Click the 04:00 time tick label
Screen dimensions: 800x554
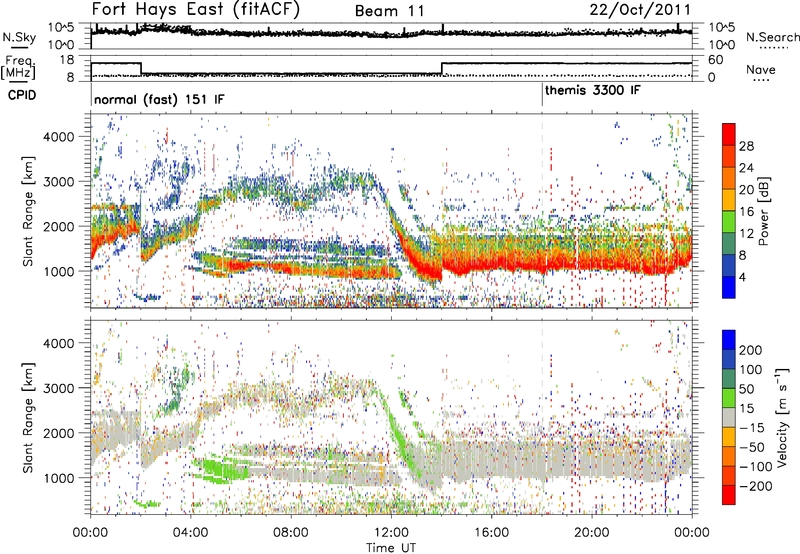pos(190,533)
